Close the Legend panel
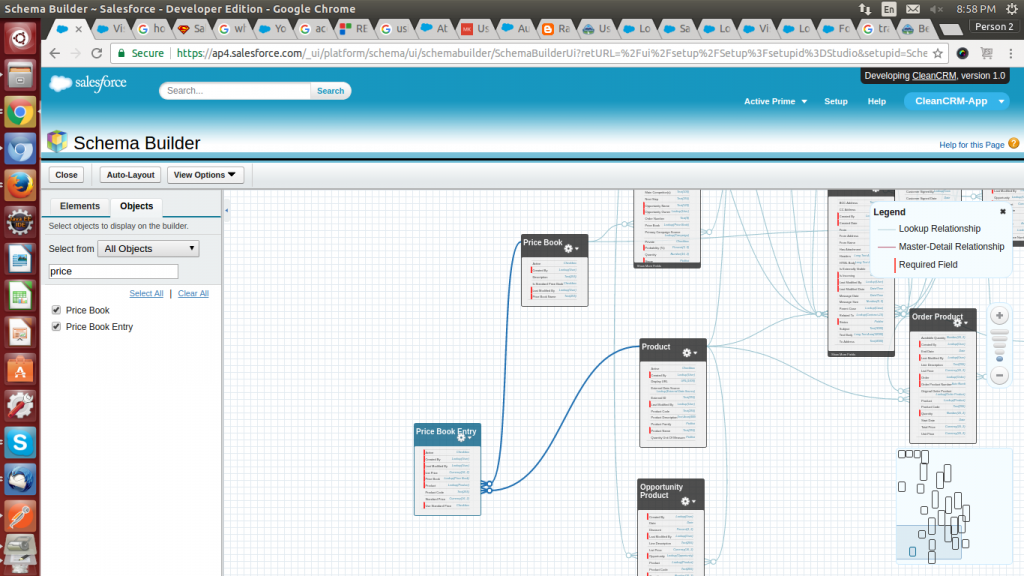The height and width of the screenshot is (576, 1024). coord(1003,212)
